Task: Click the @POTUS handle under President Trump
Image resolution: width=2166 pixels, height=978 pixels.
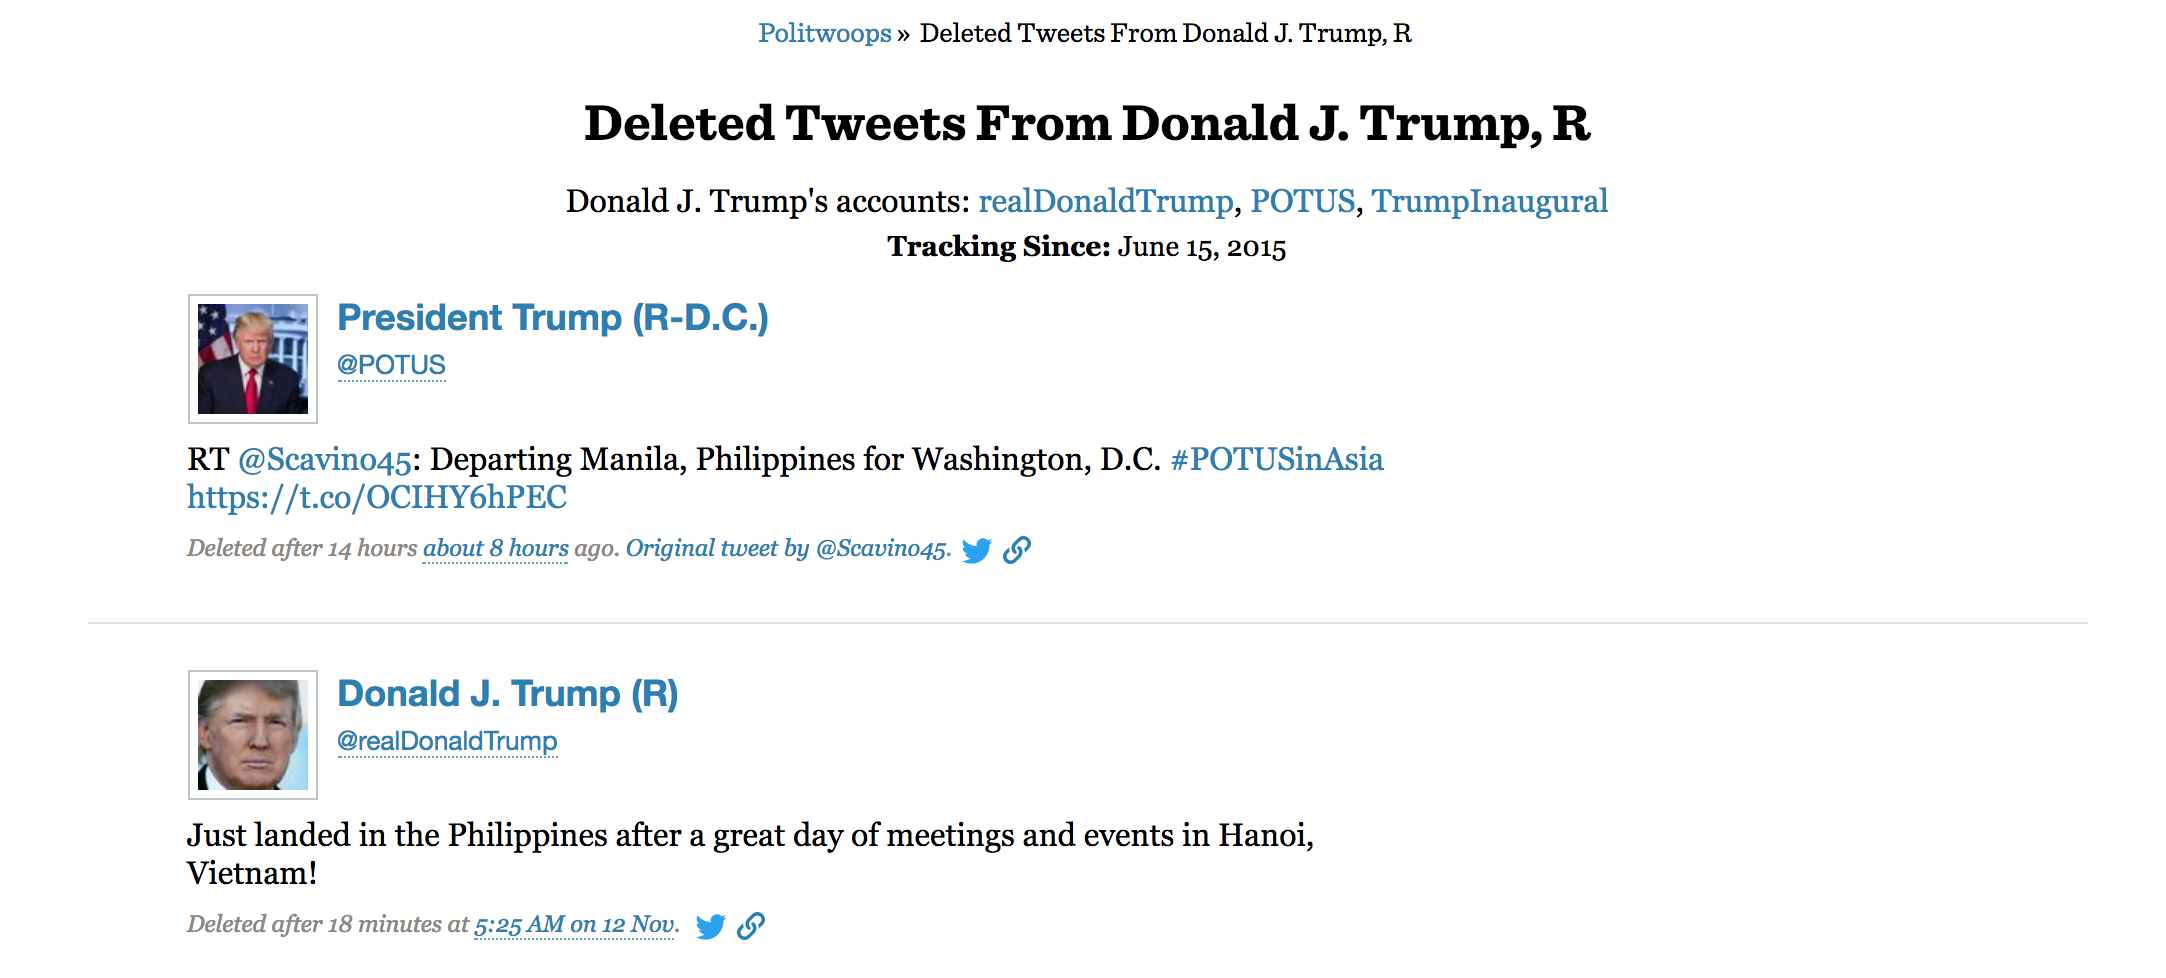Action: 391,365
